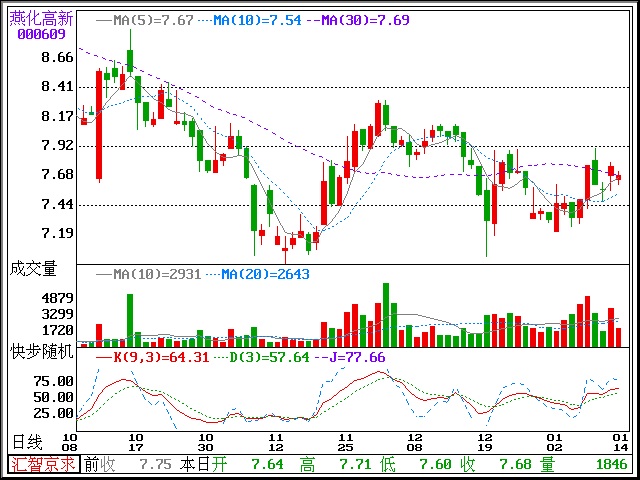The image size is (640, 480).
Task: Click the 7.19 price axis label
Action: [x=57, y=233]
